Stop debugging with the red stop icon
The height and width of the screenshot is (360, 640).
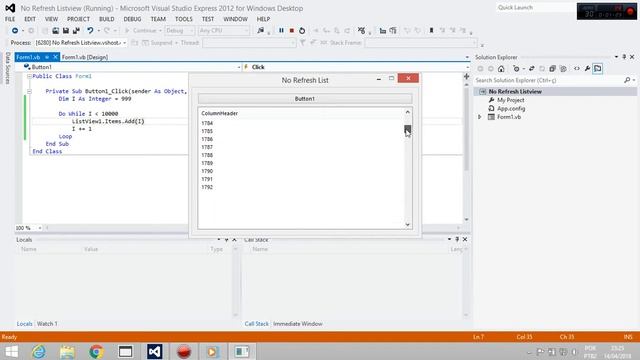pyautogui.click(x=291, y=31)
